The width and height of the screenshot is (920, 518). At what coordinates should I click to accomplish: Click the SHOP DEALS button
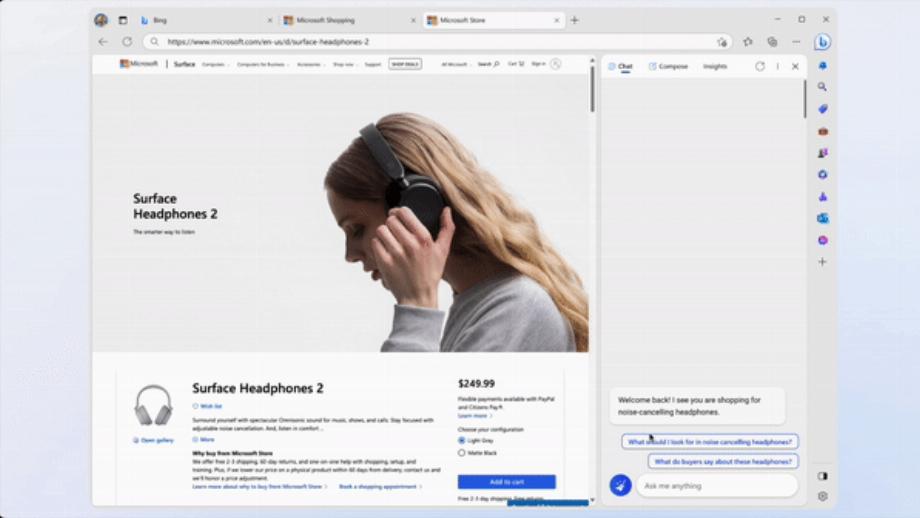(405, 64)
